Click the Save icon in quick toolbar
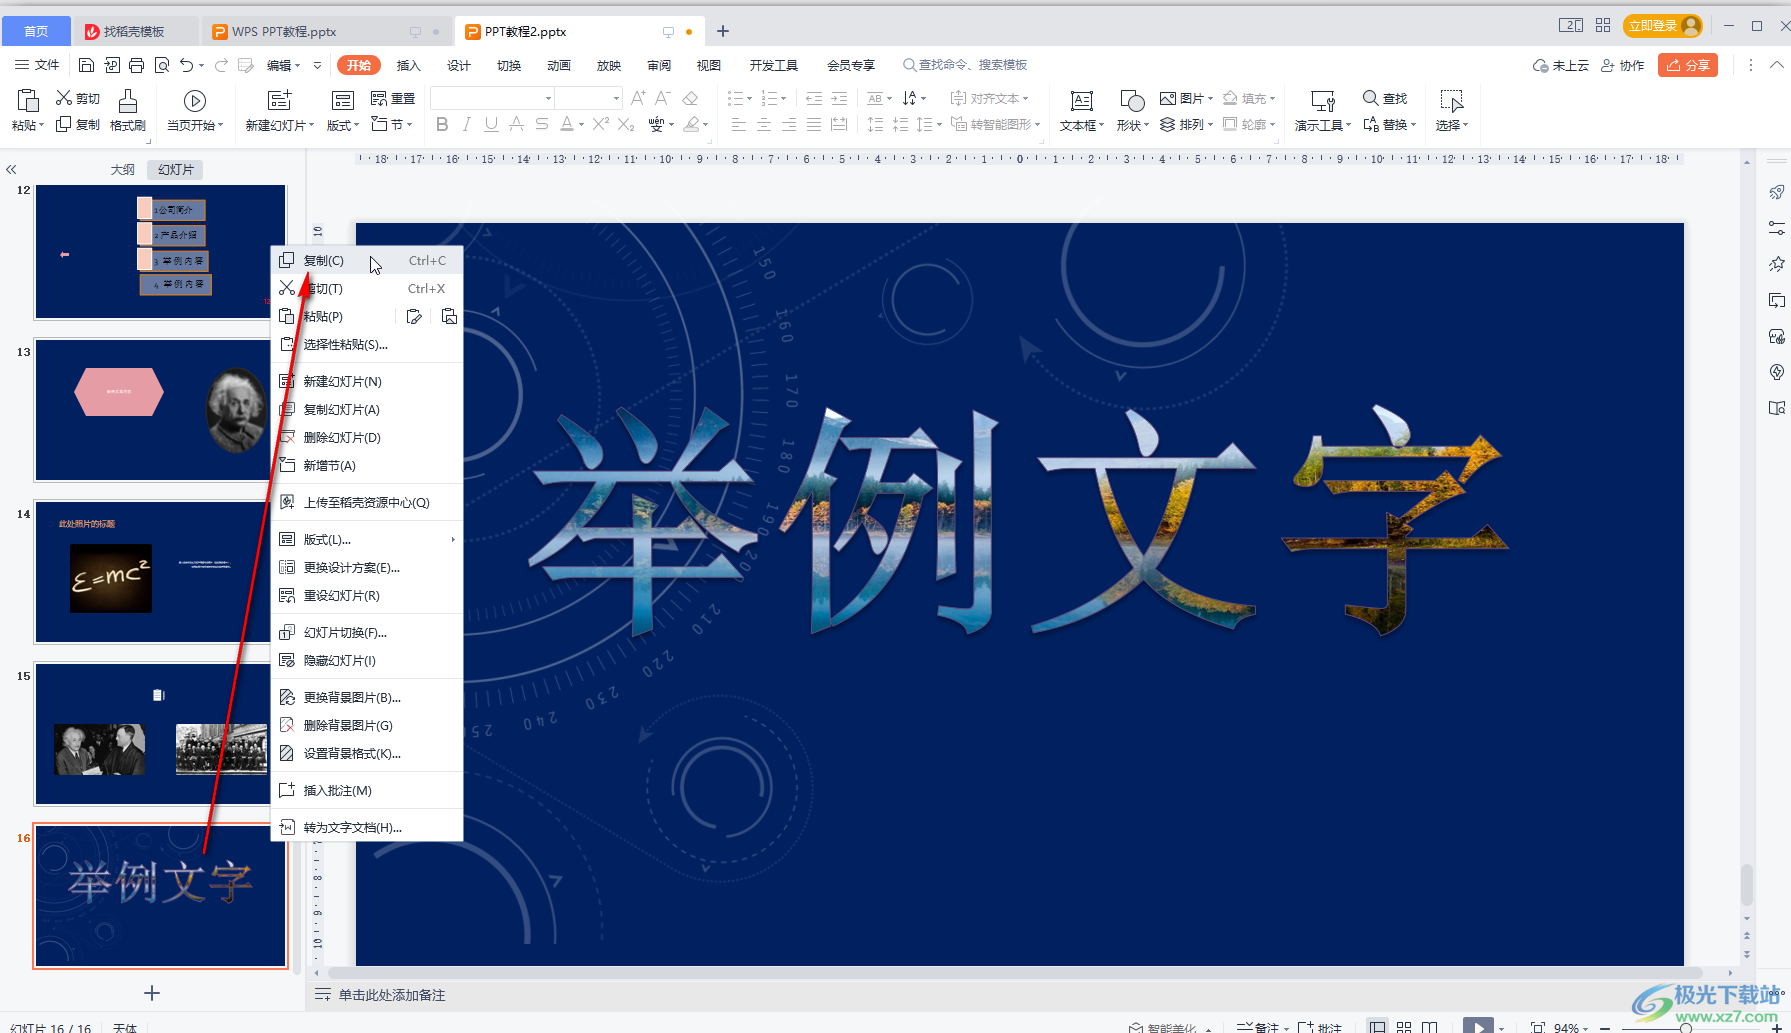 pos(86,65)
